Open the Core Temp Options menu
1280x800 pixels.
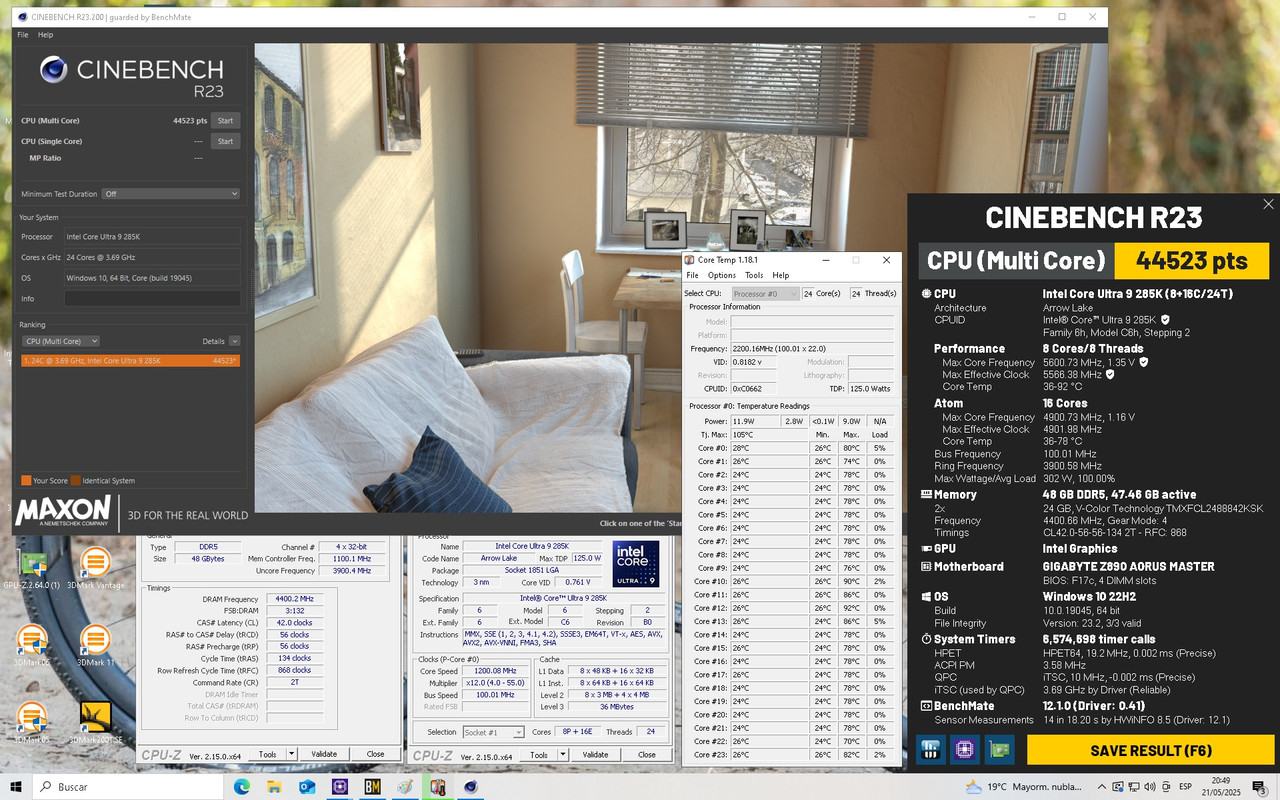[x=722, y=275]
